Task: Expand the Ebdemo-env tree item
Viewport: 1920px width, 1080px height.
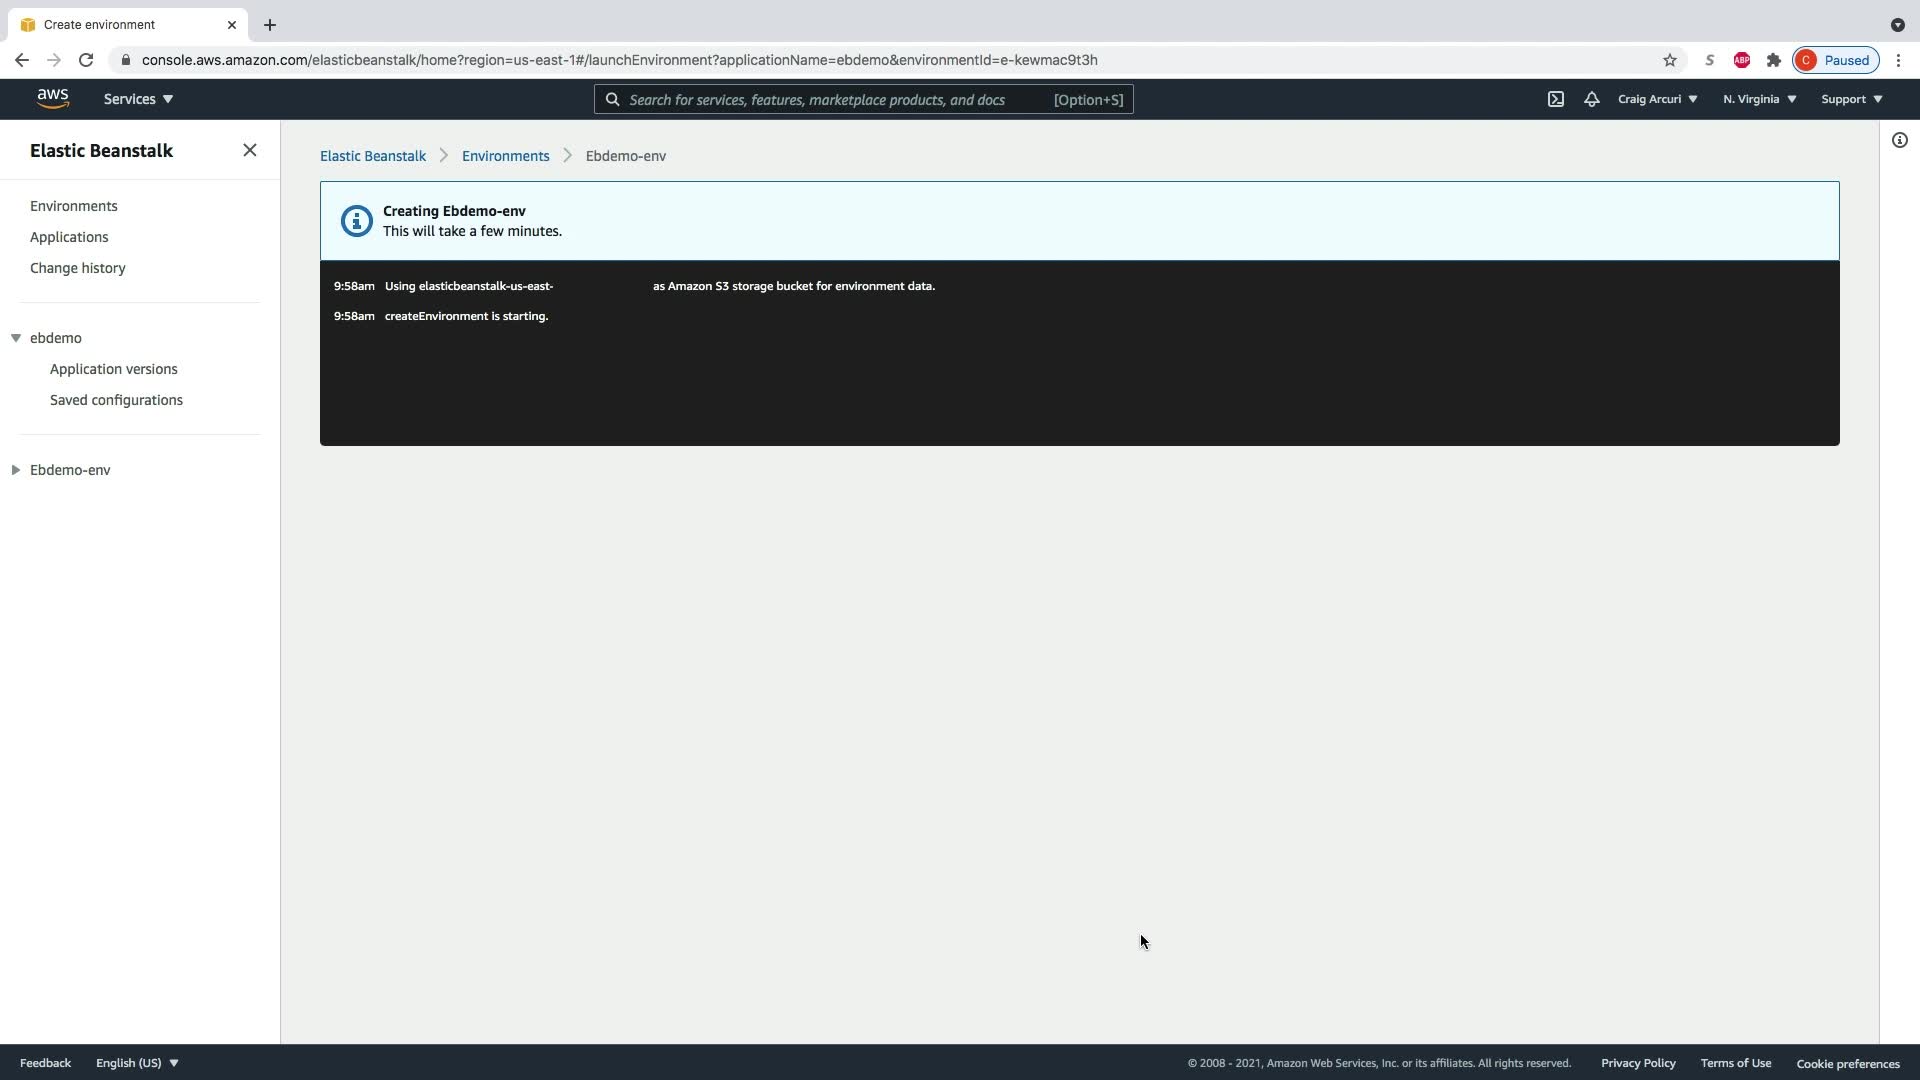Action: (16, 470)
